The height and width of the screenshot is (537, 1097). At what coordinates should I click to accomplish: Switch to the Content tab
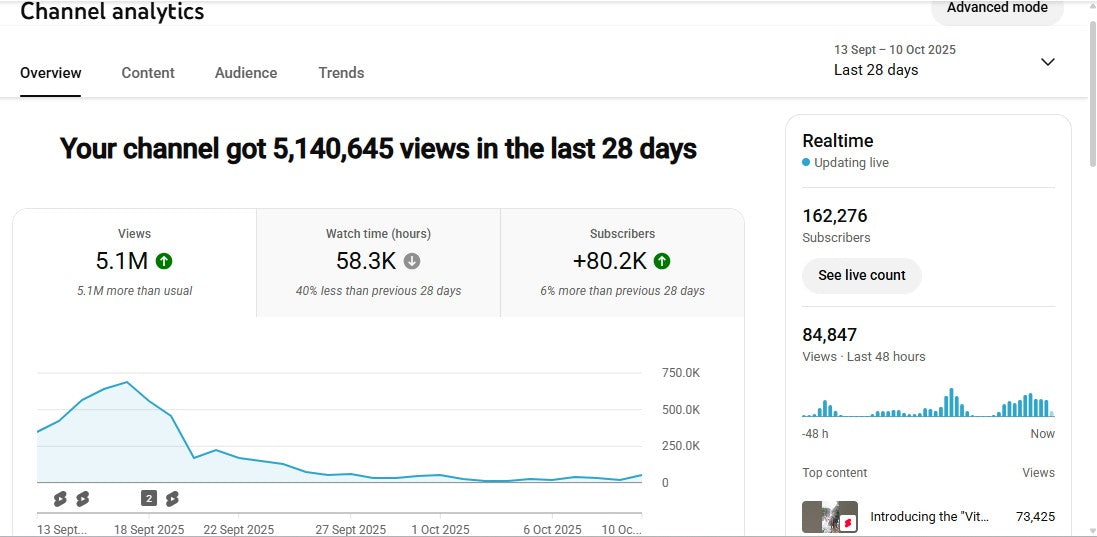click(x=148, y=73)
